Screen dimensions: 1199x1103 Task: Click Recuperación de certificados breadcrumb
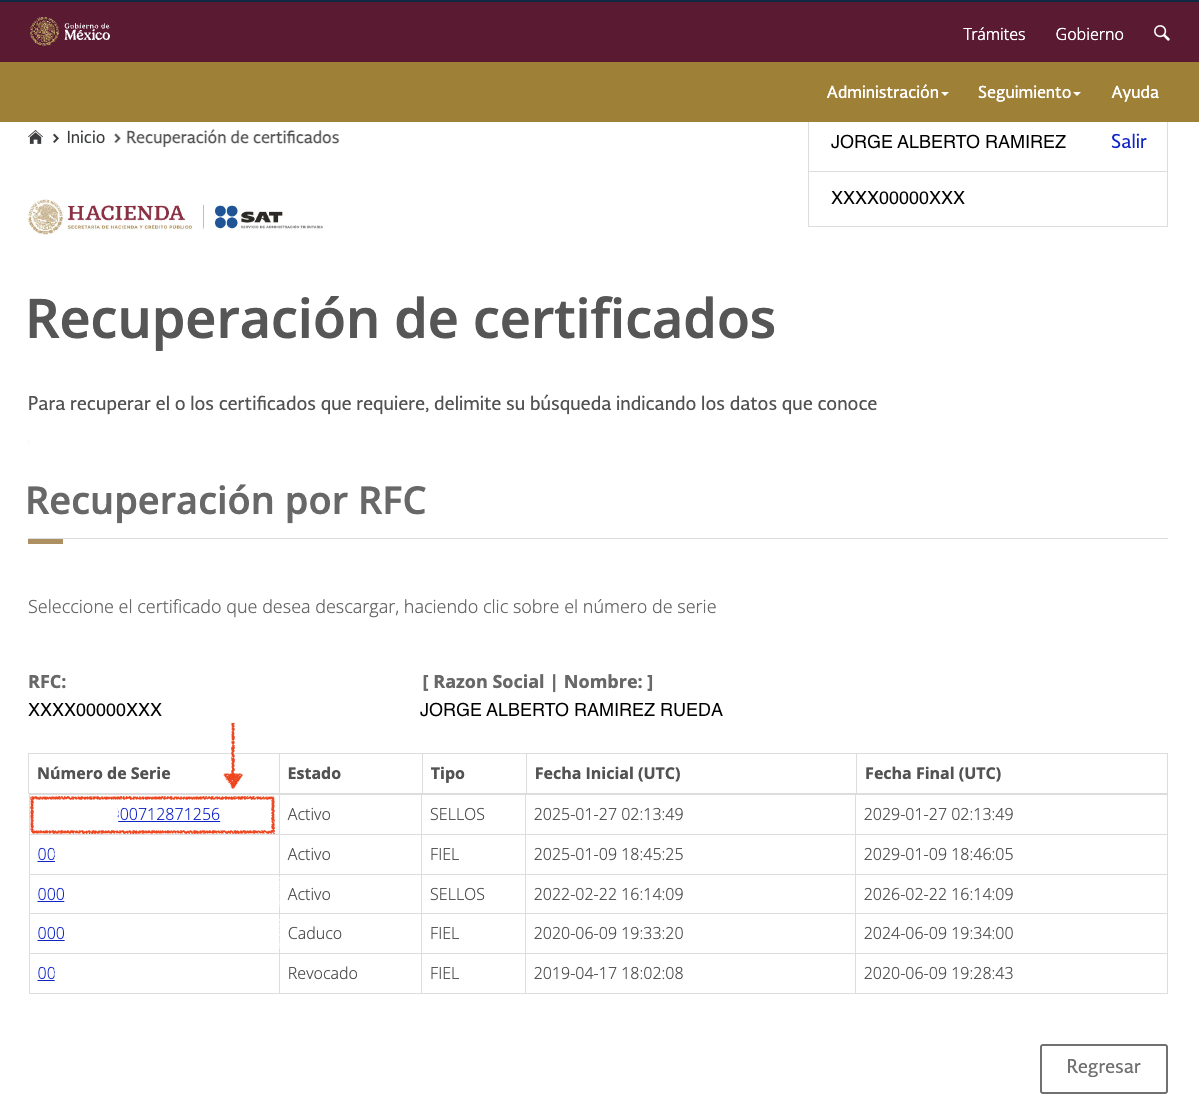click(x=232, y=138)
